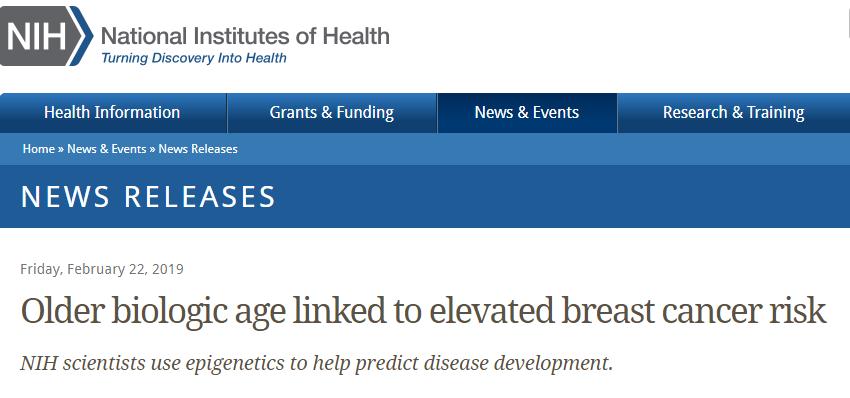Click the words breast cancer risk in the headline
The width and height of the screenshot is (850, 398).
[x=694, y=311]
